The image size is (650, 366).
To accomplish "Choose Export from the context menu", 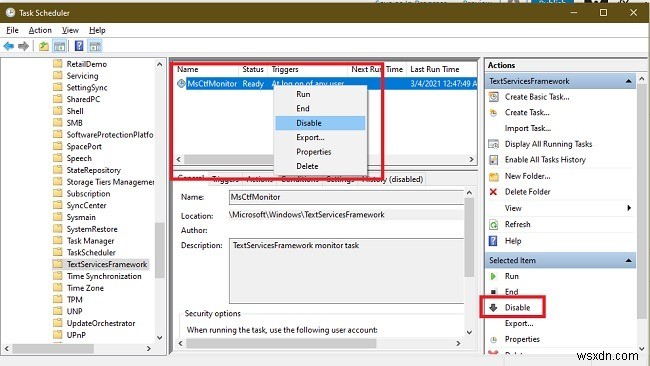I will pyautogui.click(x=320, y=138).
